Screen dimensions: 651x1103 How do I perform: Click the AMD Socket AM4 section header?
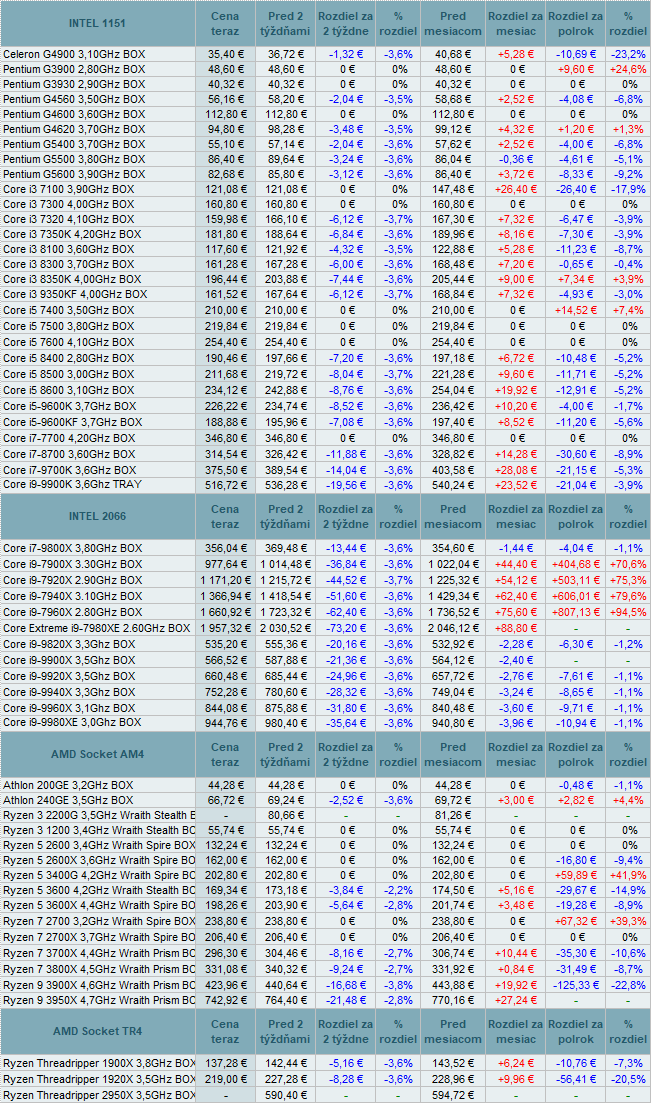[x=97, y=754]
